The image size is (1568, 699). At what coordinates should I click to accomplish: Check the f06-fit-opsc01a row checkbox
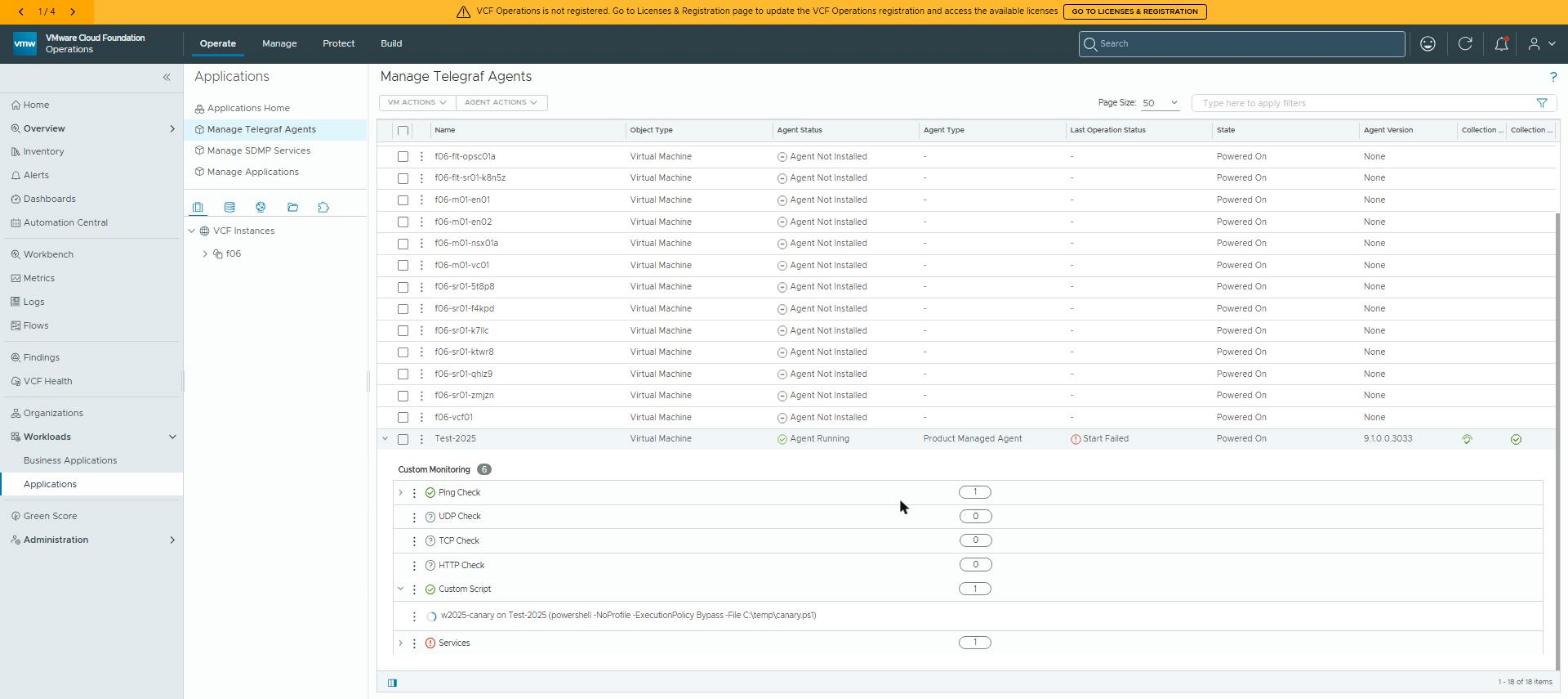403,156
